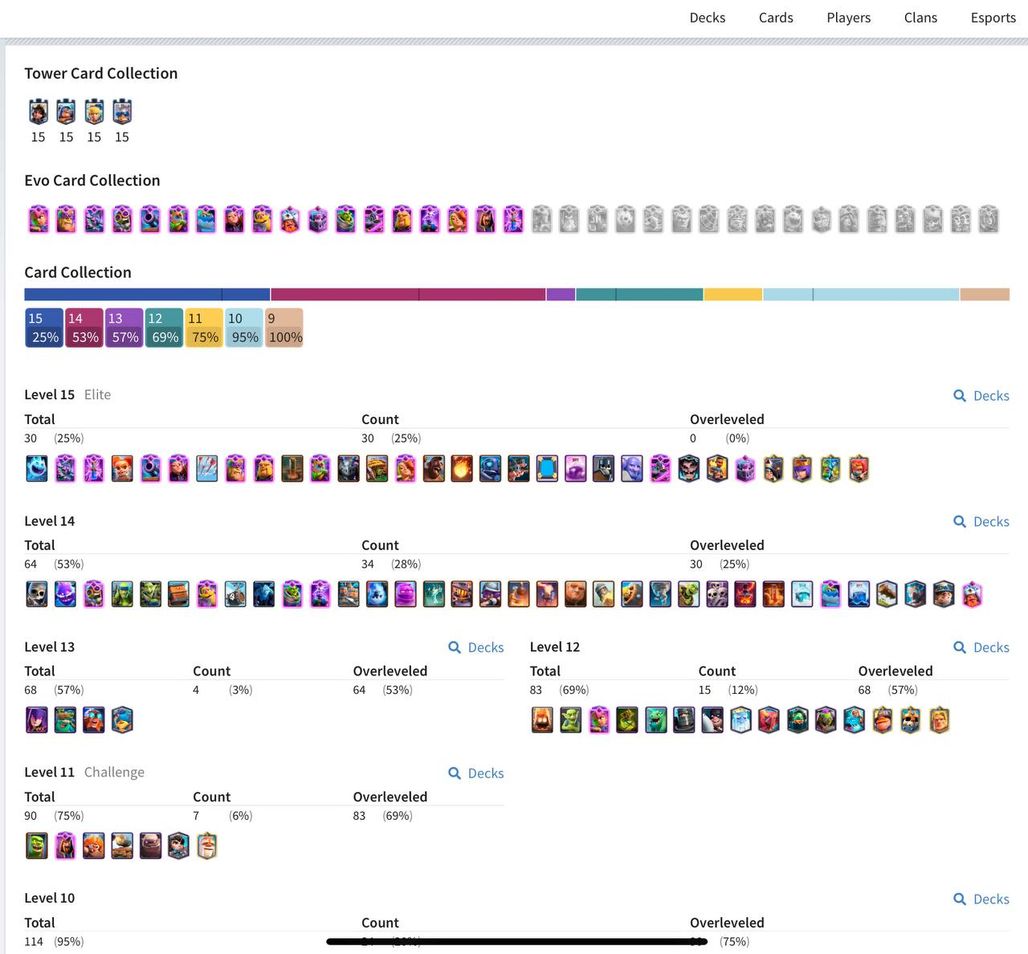Viewport: 1028px width, 954px height.
Task: Select the yellow level 11 75% badge
Action: [x=204, y=328]
